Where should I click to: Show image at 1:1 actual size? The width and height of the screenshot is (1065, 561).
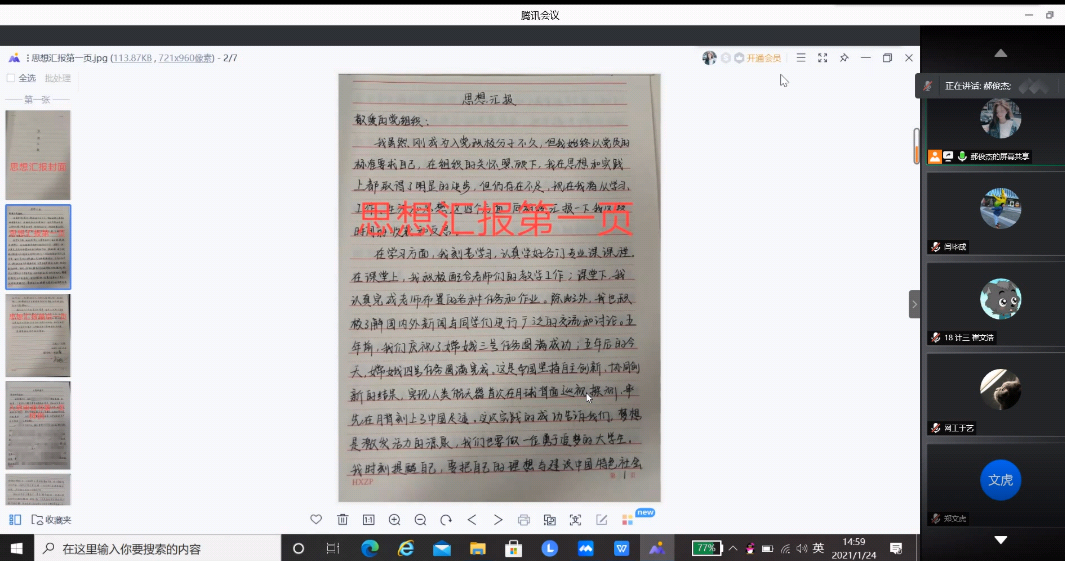point(368,520)
